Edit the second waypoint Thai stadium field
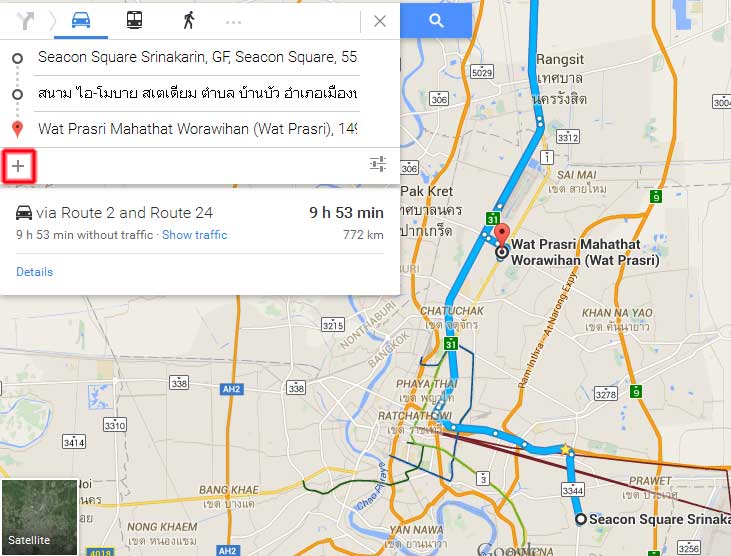The width and height of the screenshot is (731, 556). 197,93
